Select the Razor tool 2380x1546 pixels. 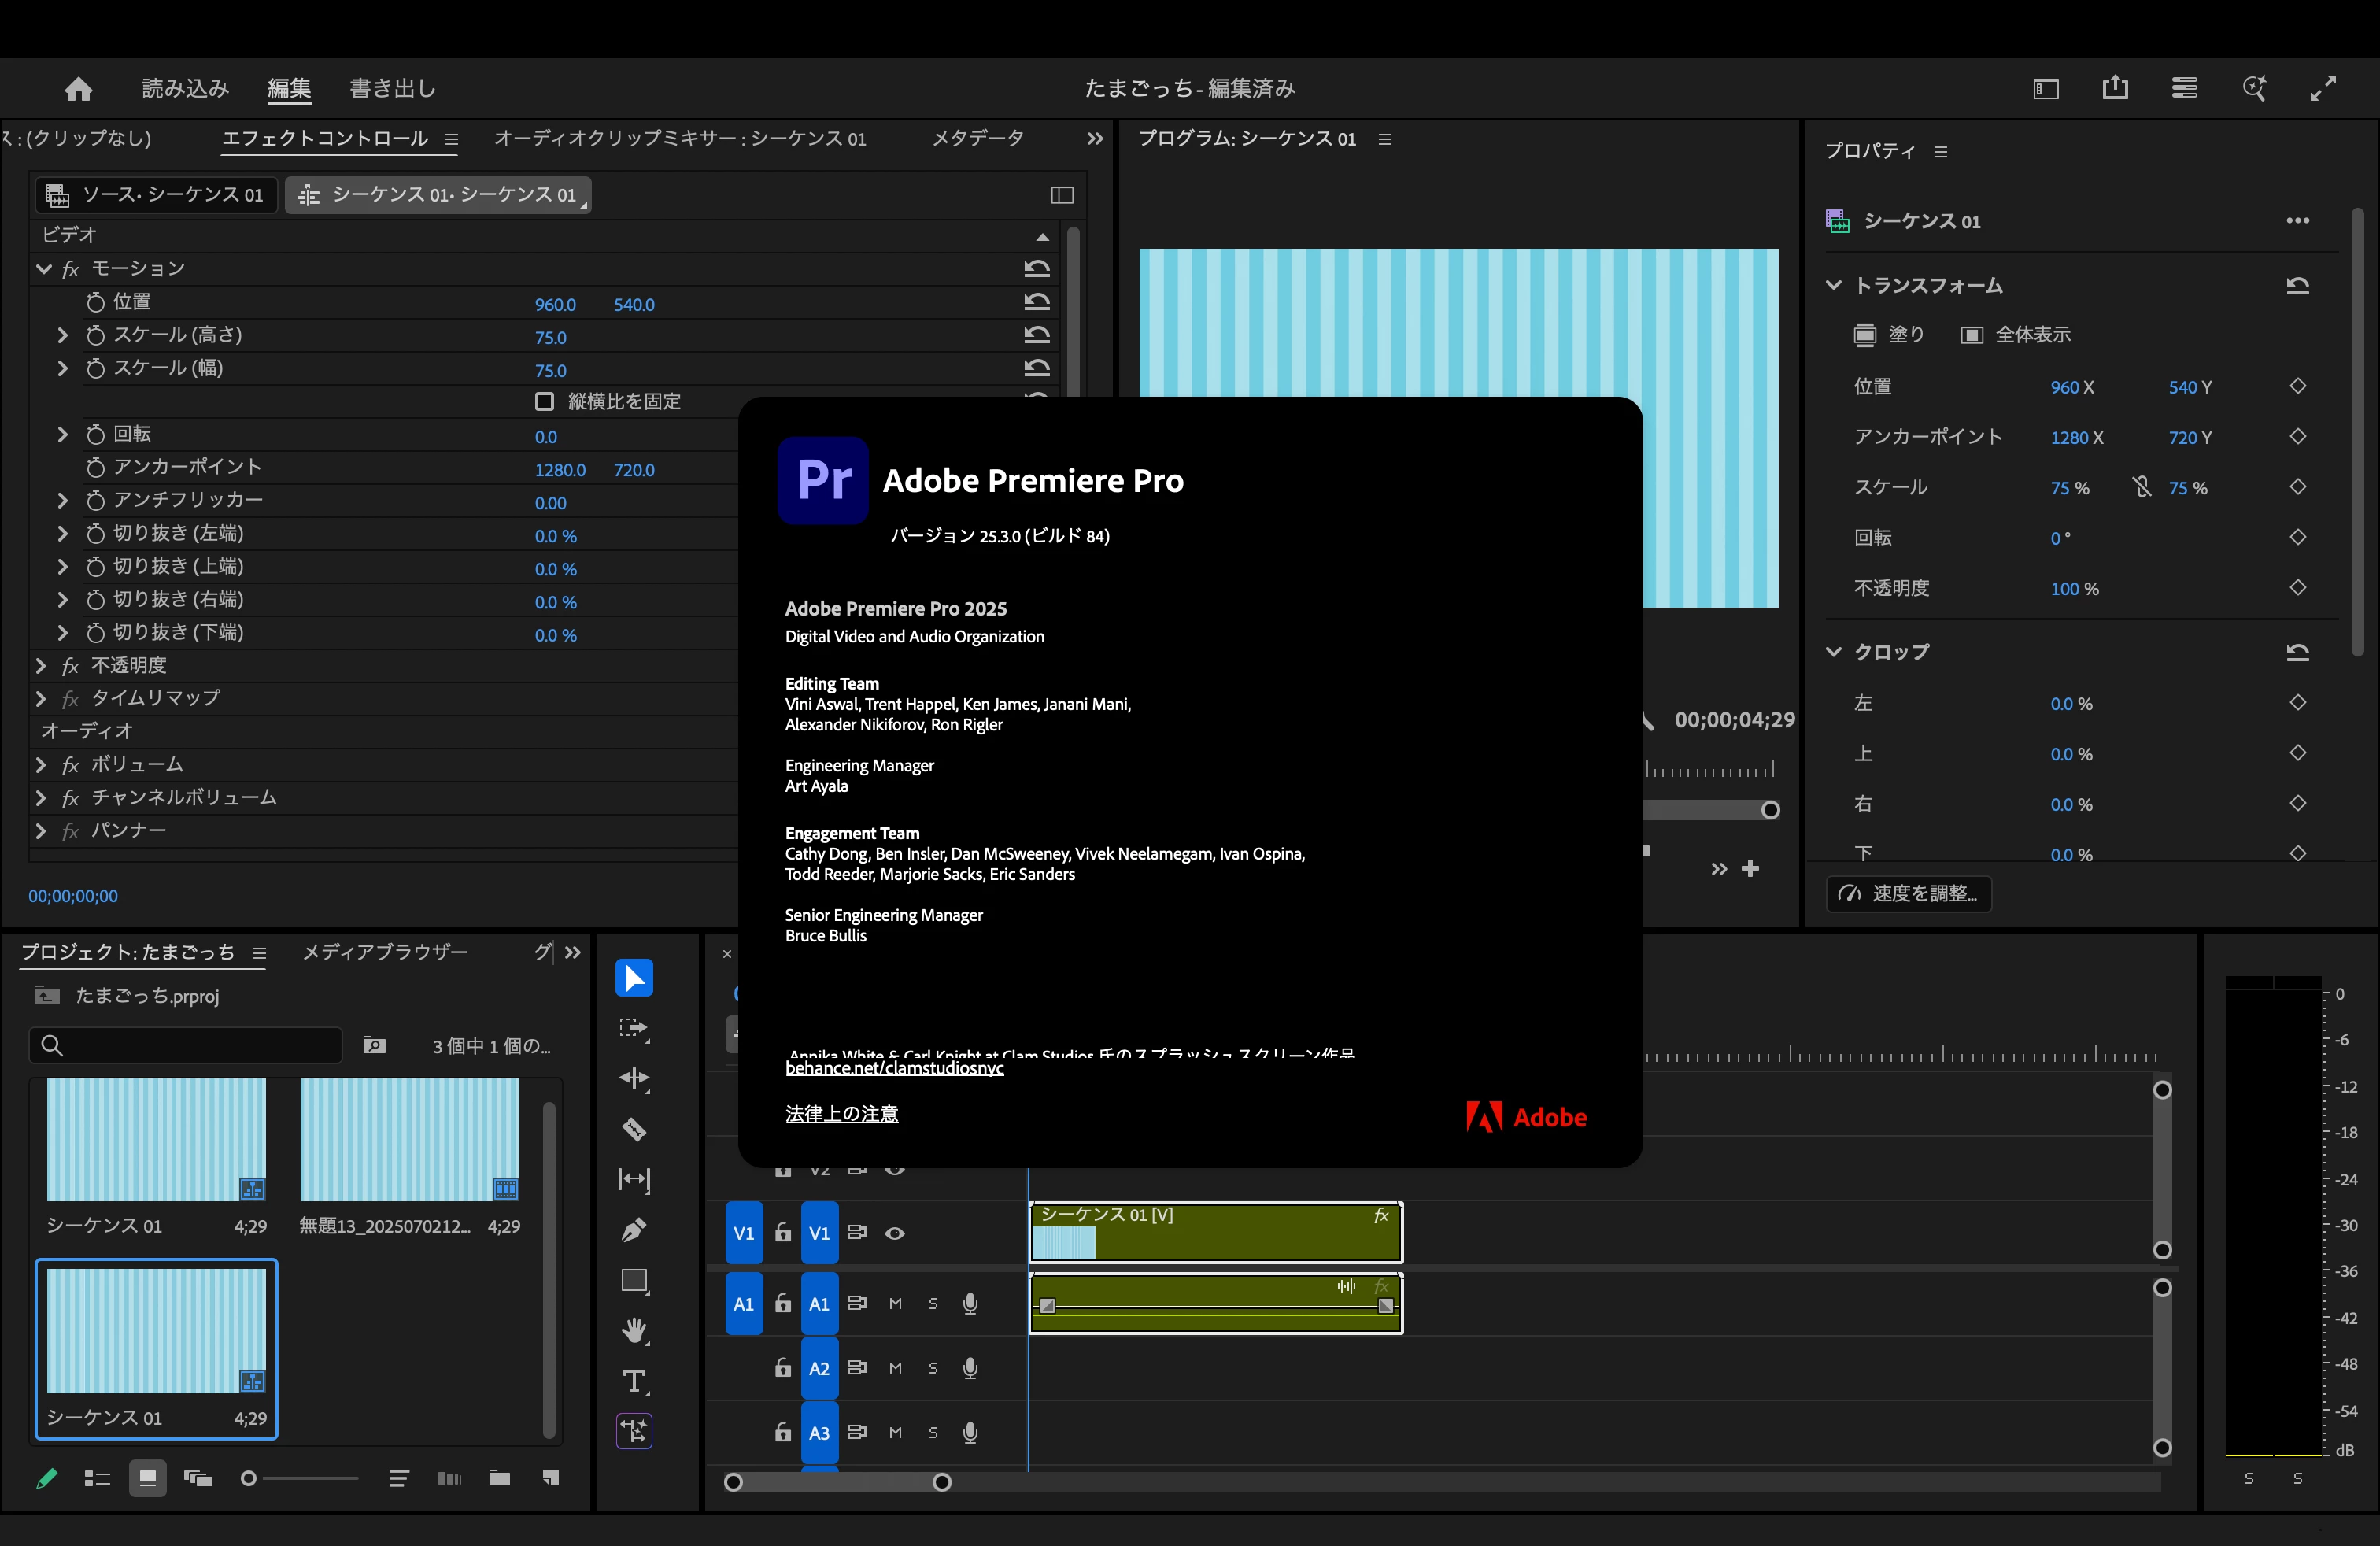(x=634, y=1130)
